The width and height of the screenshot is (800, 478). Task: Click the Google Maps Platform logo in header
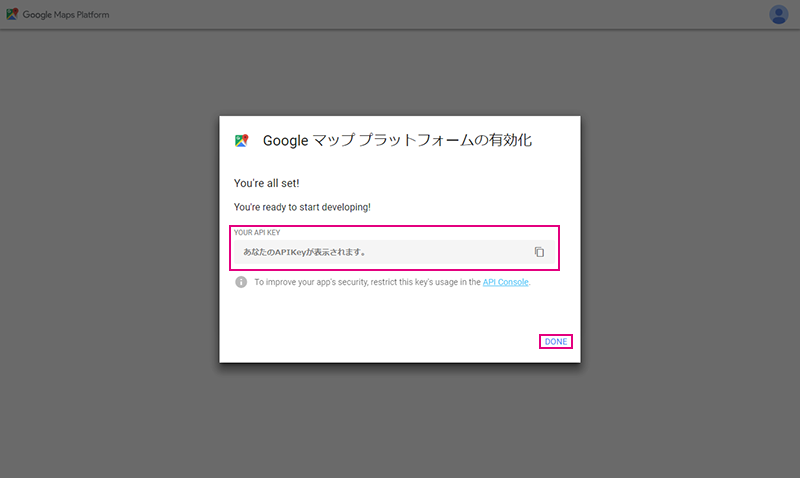(x=12, y=14)
